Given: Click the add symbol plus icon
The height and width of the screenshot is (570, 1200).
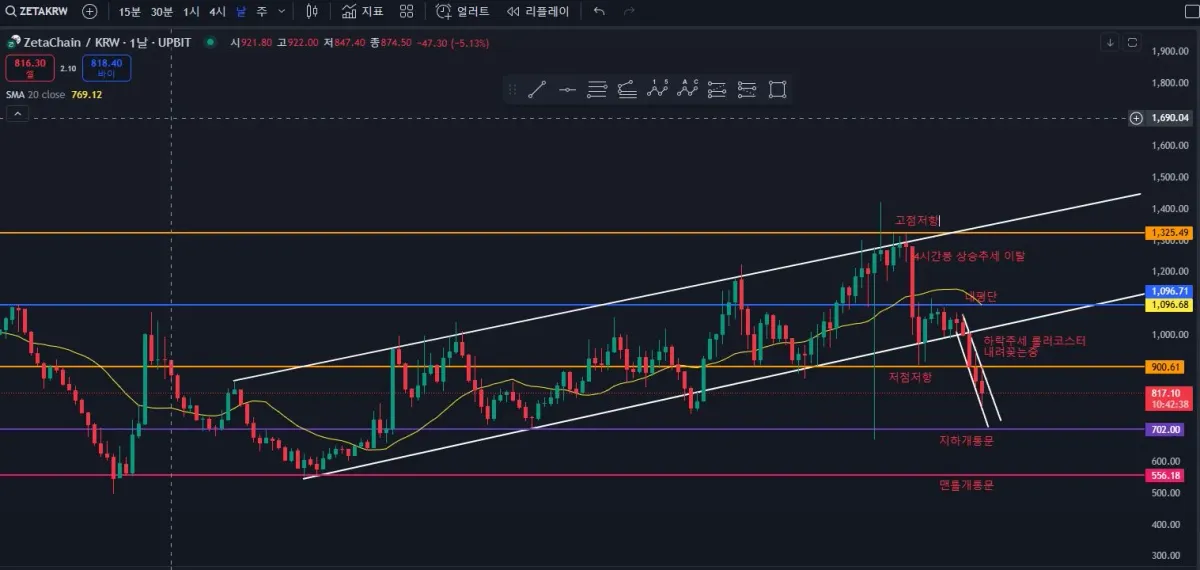Looking at the screenshot, I should [x=90, y=11].
